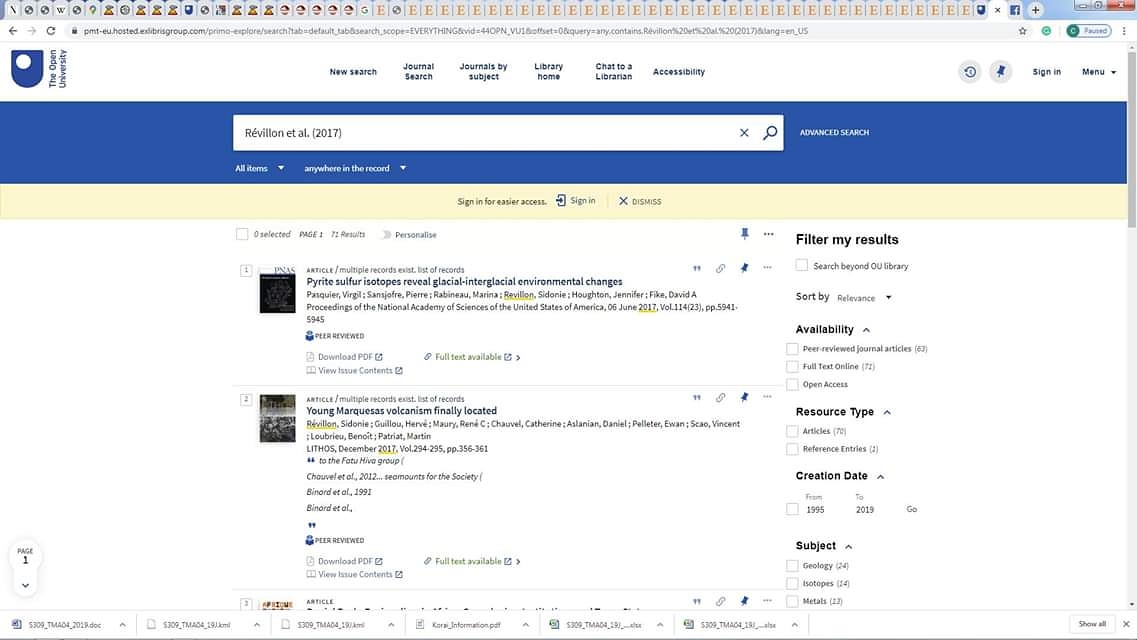Viewport: 1137px width, 640px height.
Task: Click The Open University logo
Action: (39, 69)
